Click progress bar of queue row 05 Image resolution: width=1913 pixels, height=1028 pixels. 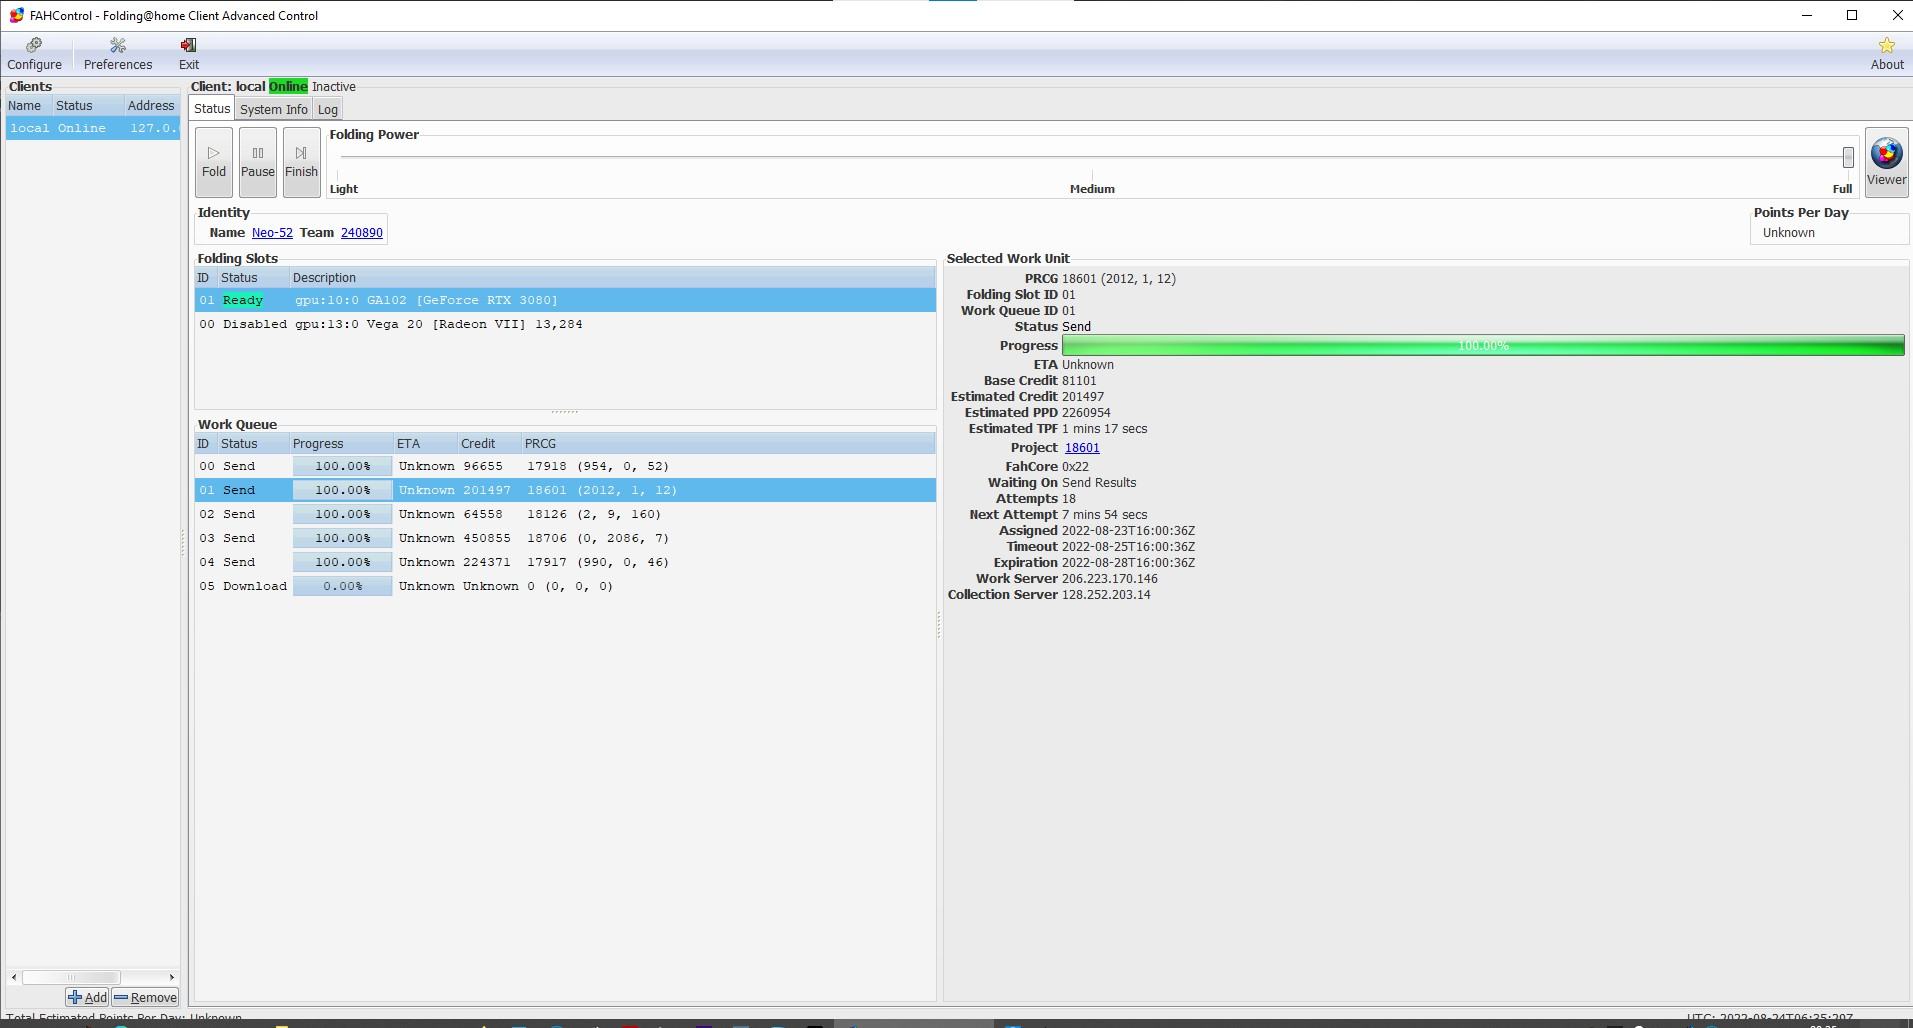click(x=342, y=586)
